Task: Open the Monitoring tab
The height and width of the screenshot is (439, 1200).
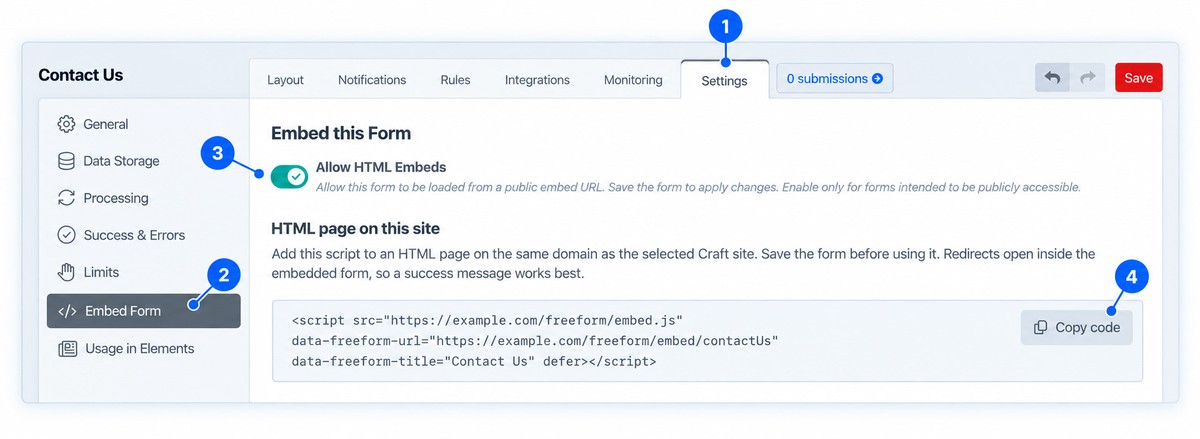Action: pos(633,80)
